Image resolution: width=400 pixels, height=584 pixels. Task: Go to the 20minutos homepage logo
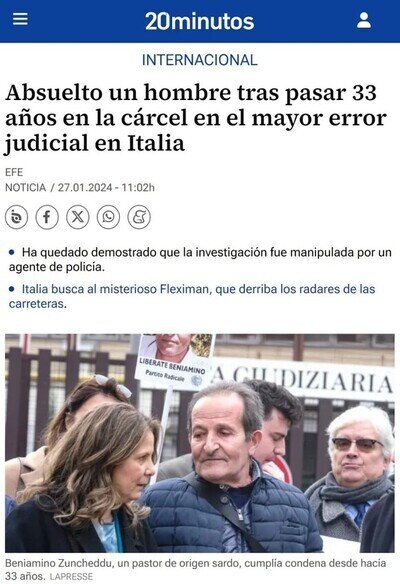point(200,21)
